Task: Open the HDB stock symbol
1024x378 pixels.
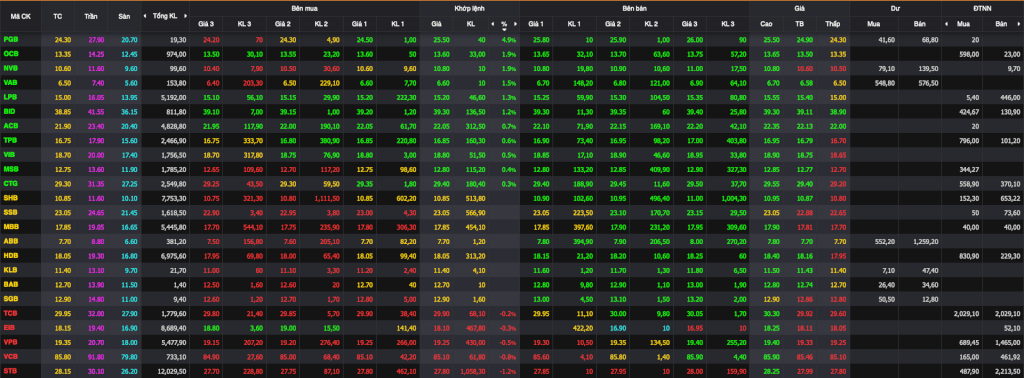Action: click(x=11, y=255)
